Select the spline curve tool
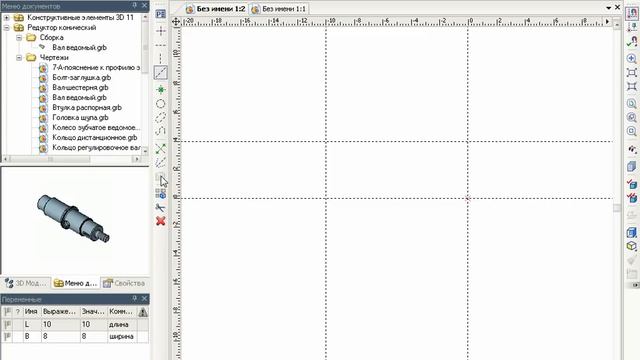640x360 pixels. pos(161,131)
